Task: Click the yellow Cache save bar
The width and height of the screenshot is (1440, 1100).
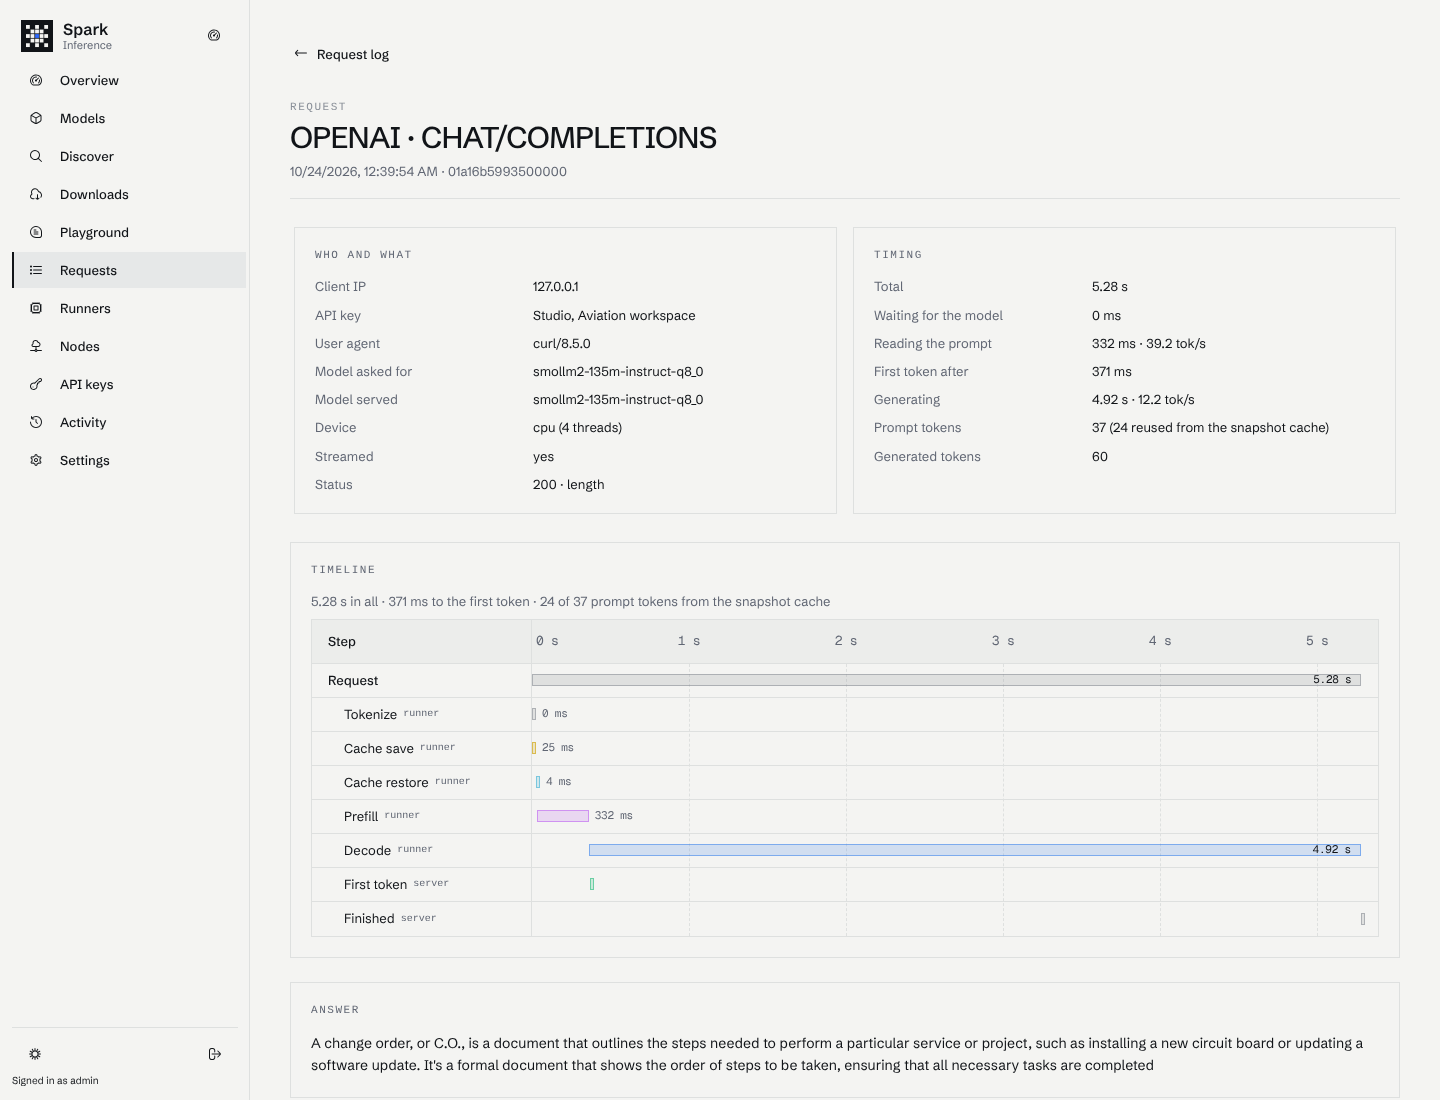Action: (x=534, y=748)
